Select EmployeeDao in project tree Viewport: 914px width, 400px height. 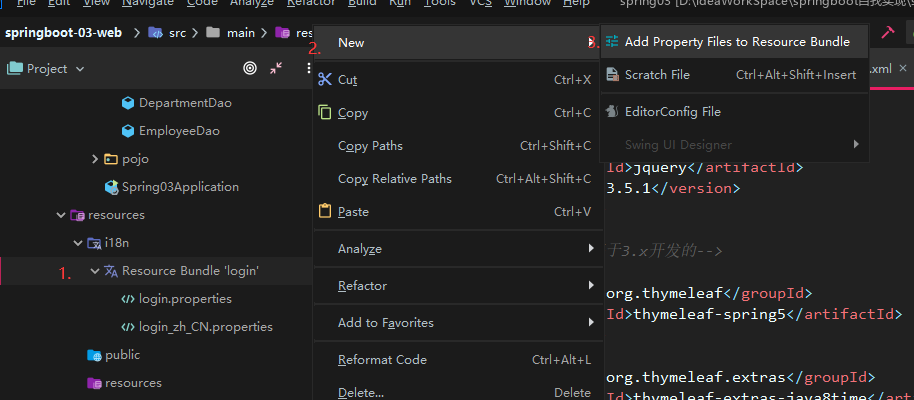(x=179, y=131)
